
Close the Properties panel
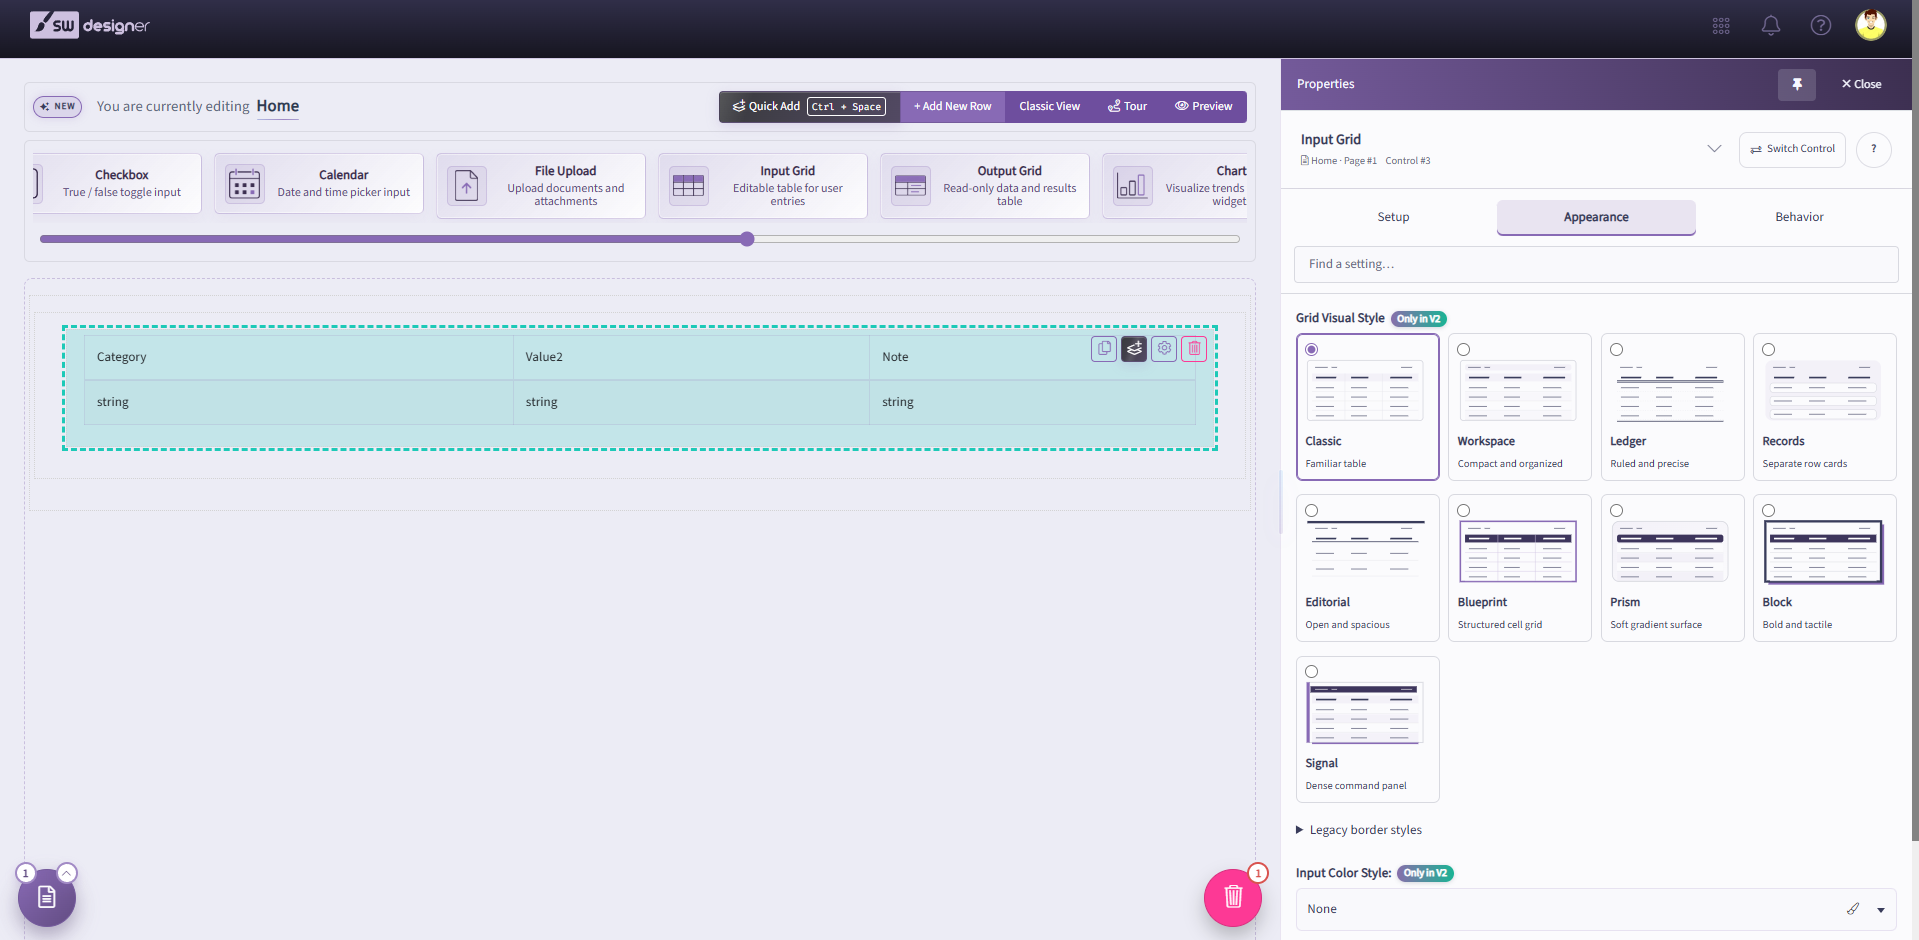tap(1861, 85)
